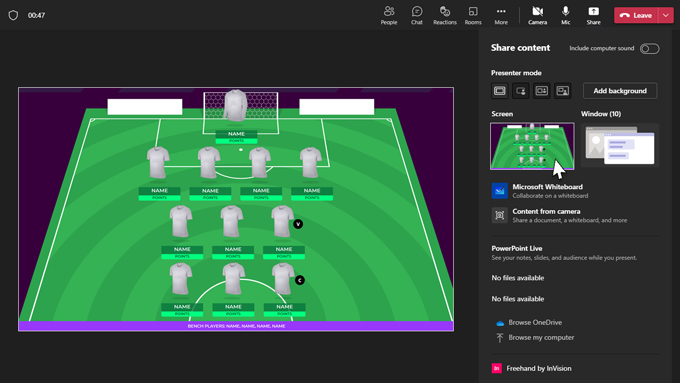Screen dimensions: 680x383
Task: Browse OneDrive for files
Action: click(x=535, y=322)
